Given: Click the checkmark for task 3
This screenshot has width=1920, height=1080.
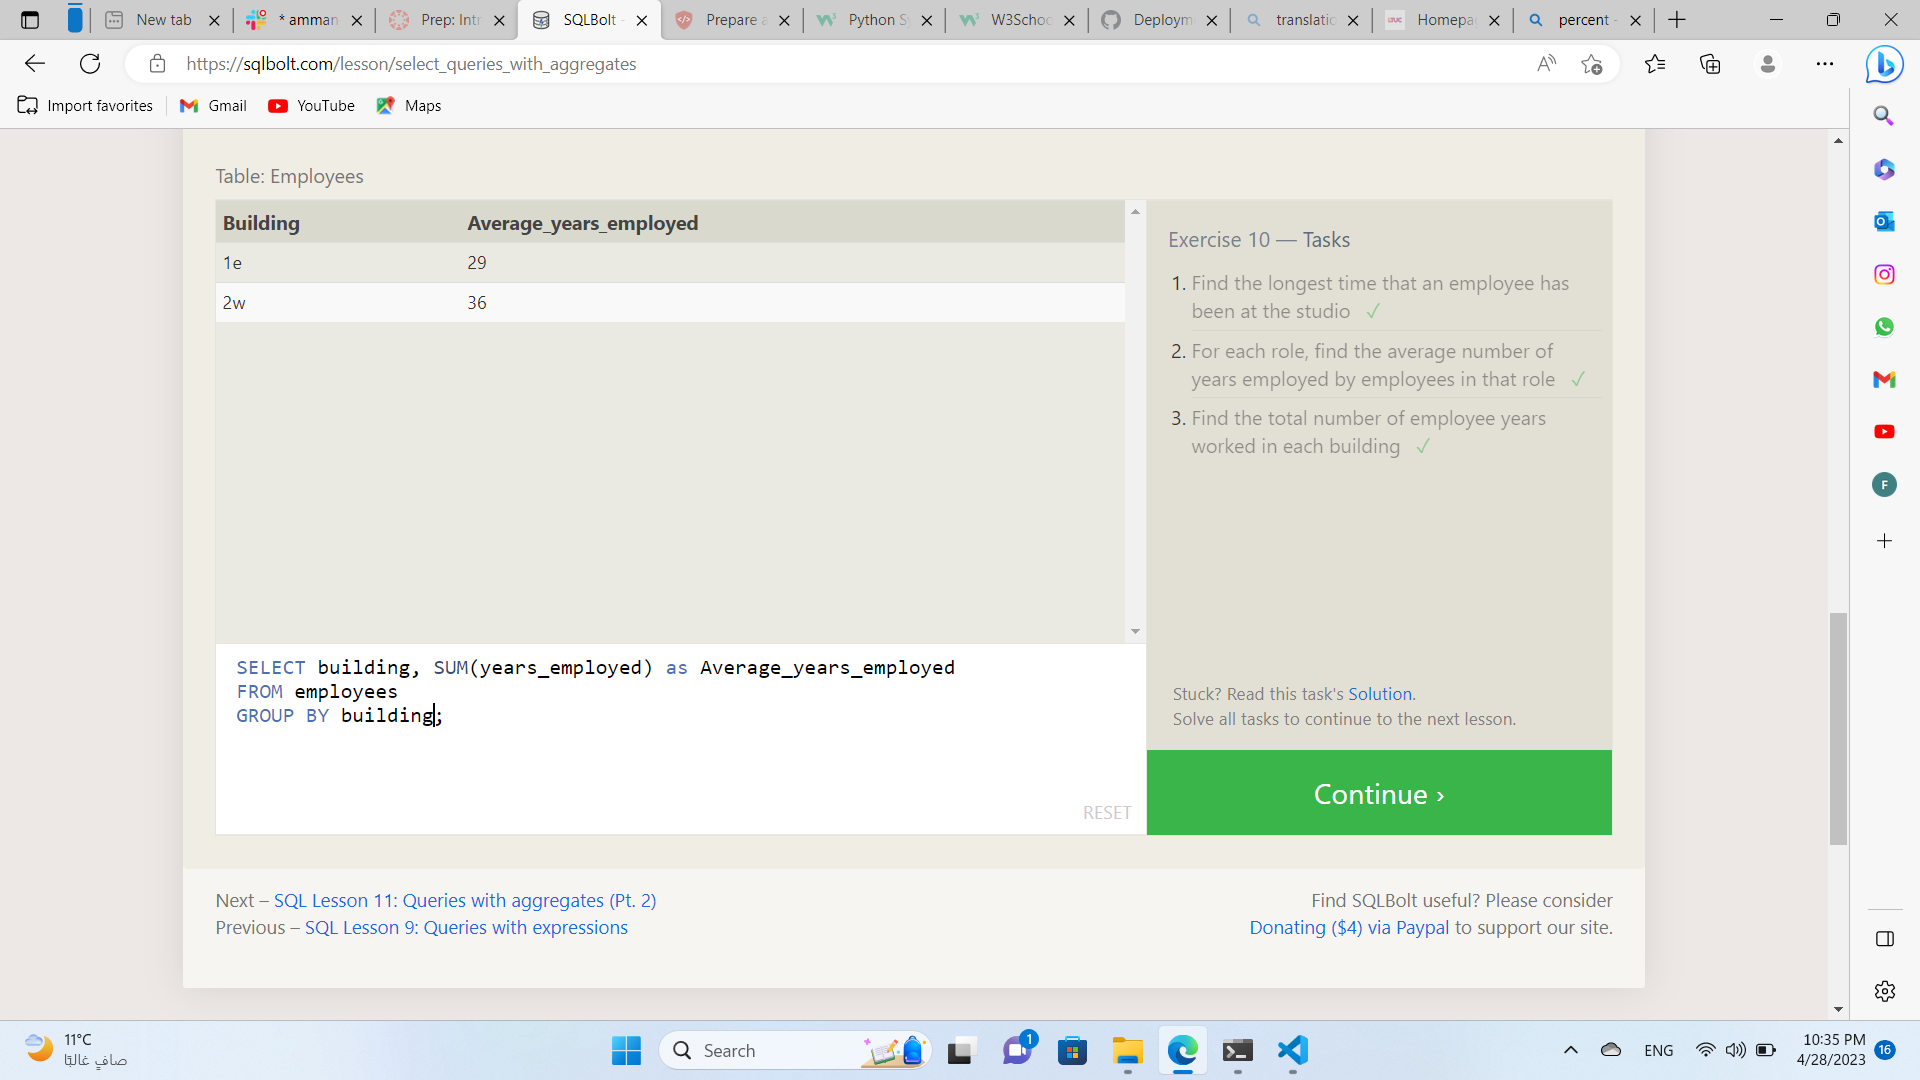Looking at the screenshot, I should pos(1422,446).
